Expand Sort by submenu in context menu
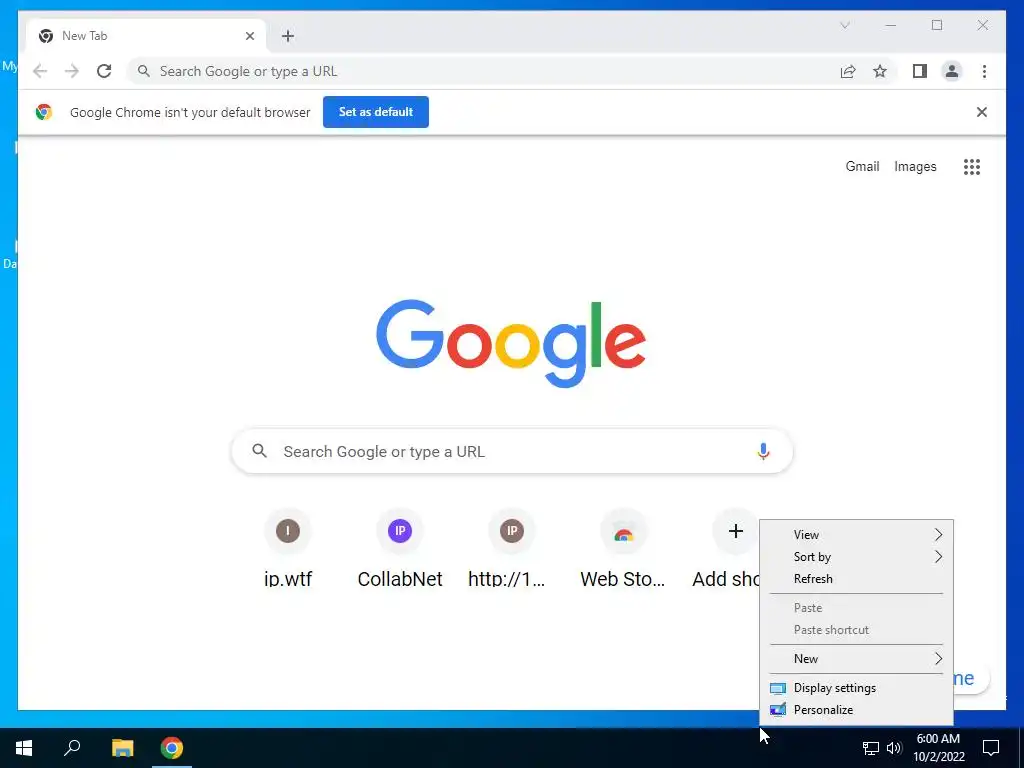The width and height of the screenshot is (1024, 768). point(856,556)
